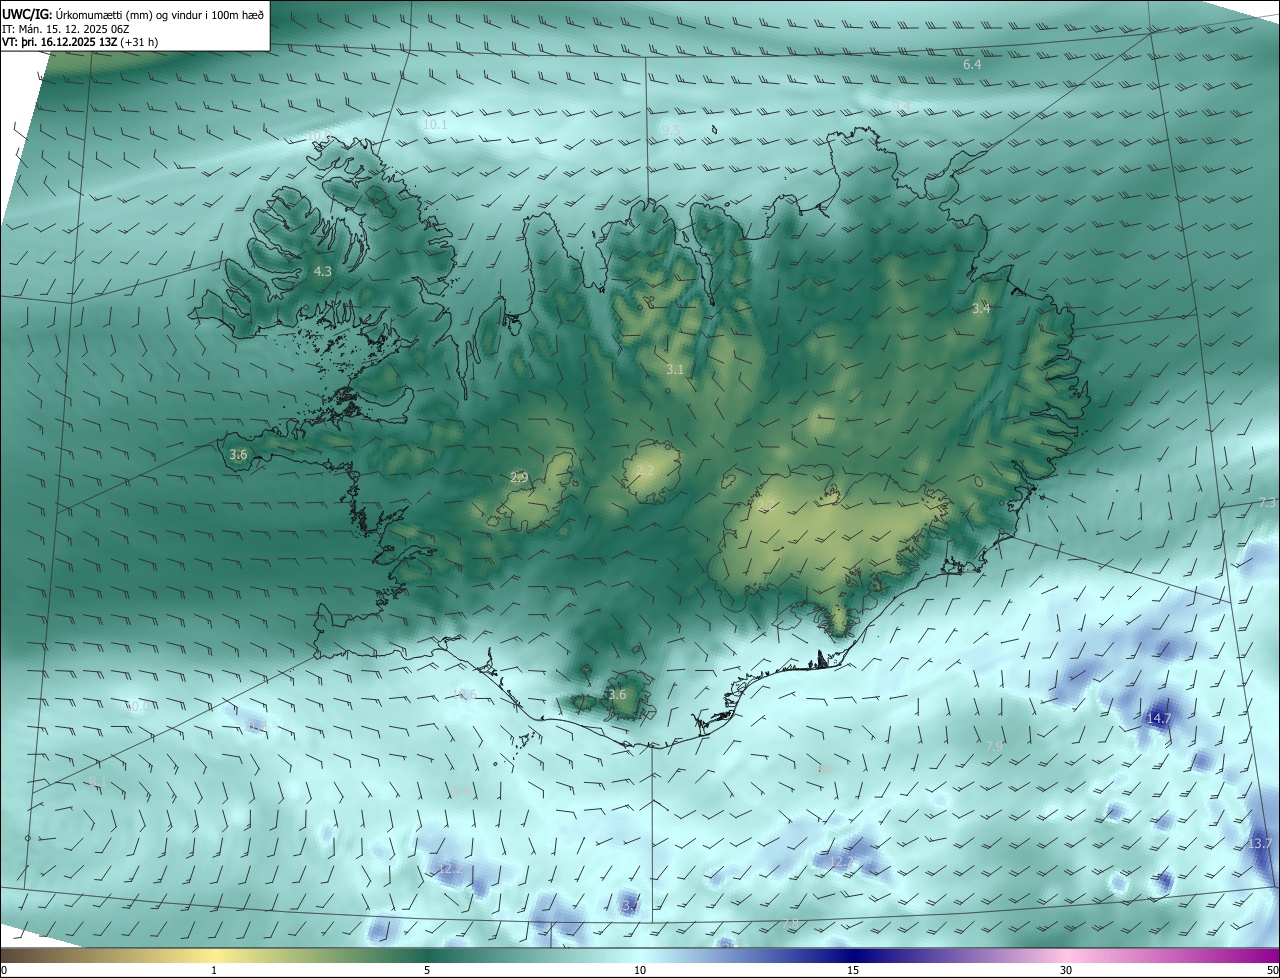Click the '3.6' label on Snæfellsnes peninsula tip
The image size is (1280, 978).
click(x=238, y=454)
